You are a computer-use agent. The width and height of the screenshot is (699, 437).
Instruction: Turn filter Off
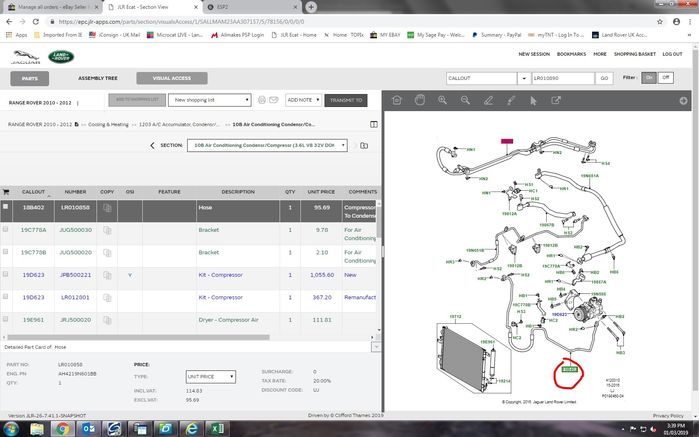coord(666,78)
